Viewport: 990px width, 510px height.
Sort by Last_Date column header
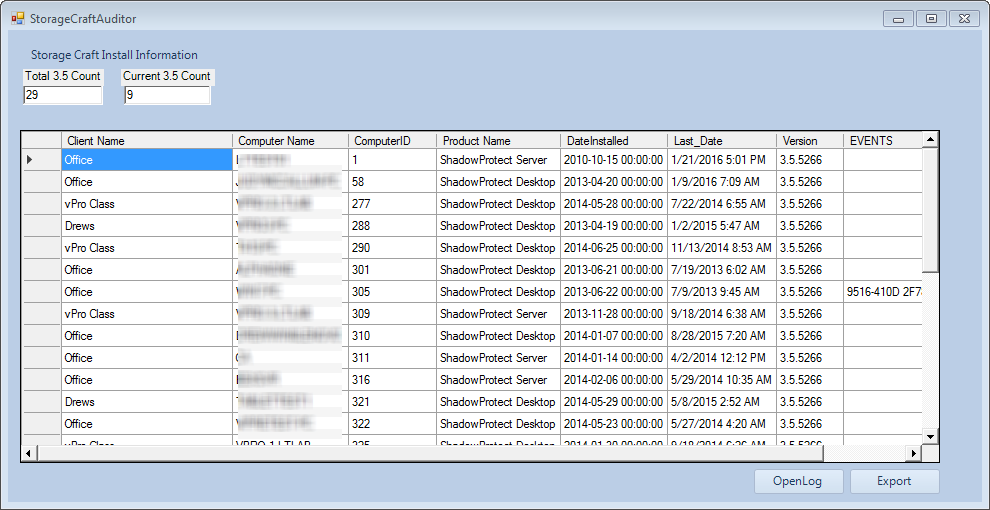coord(722,141)
